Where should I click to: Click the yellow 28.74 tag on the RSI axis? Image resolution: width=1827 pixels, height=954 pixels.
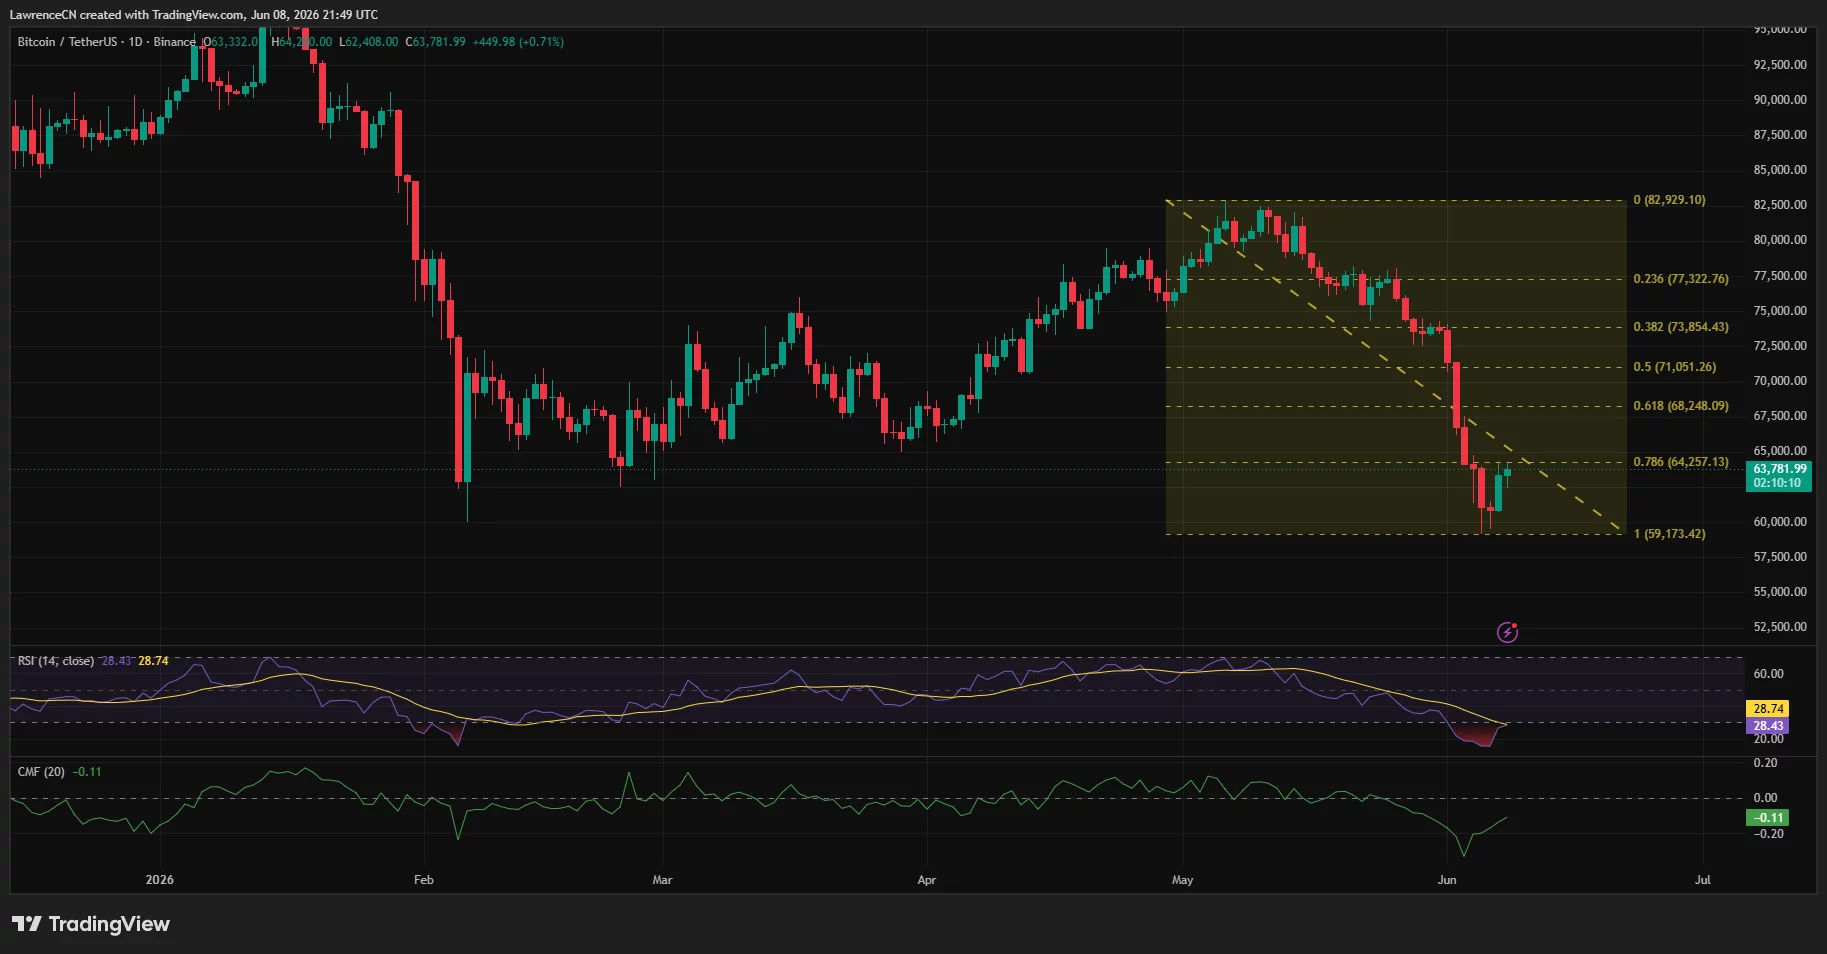coord(1768,709)
